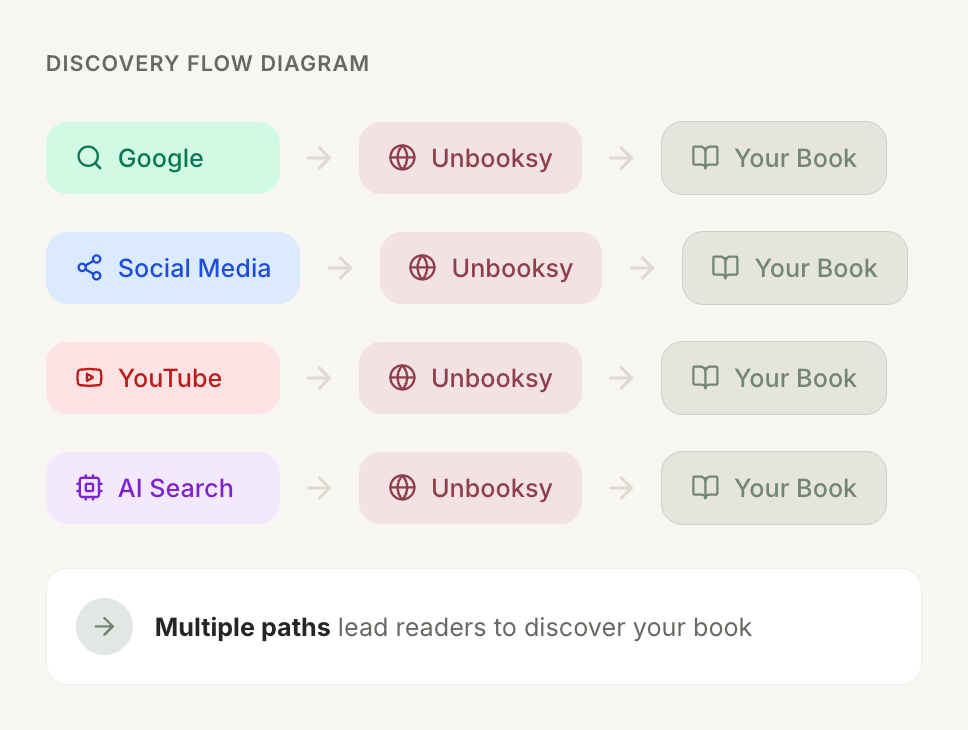968x730 pixels.
Task: Click the arrow before Your Book in the YouTube row
Action: [x=621, y=377]
